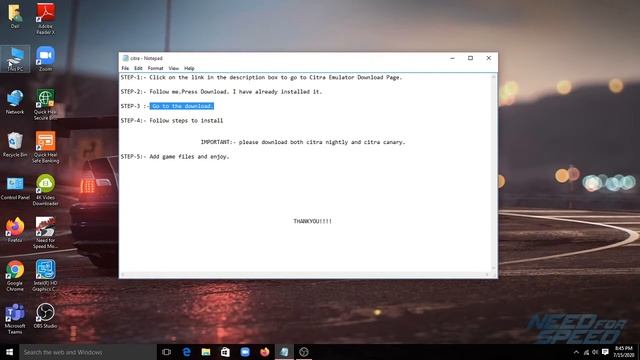This screenshot has height=360, width=640.
Task: Launch OBS Studio desktop shortcut
Action: (x=45, y=316)
